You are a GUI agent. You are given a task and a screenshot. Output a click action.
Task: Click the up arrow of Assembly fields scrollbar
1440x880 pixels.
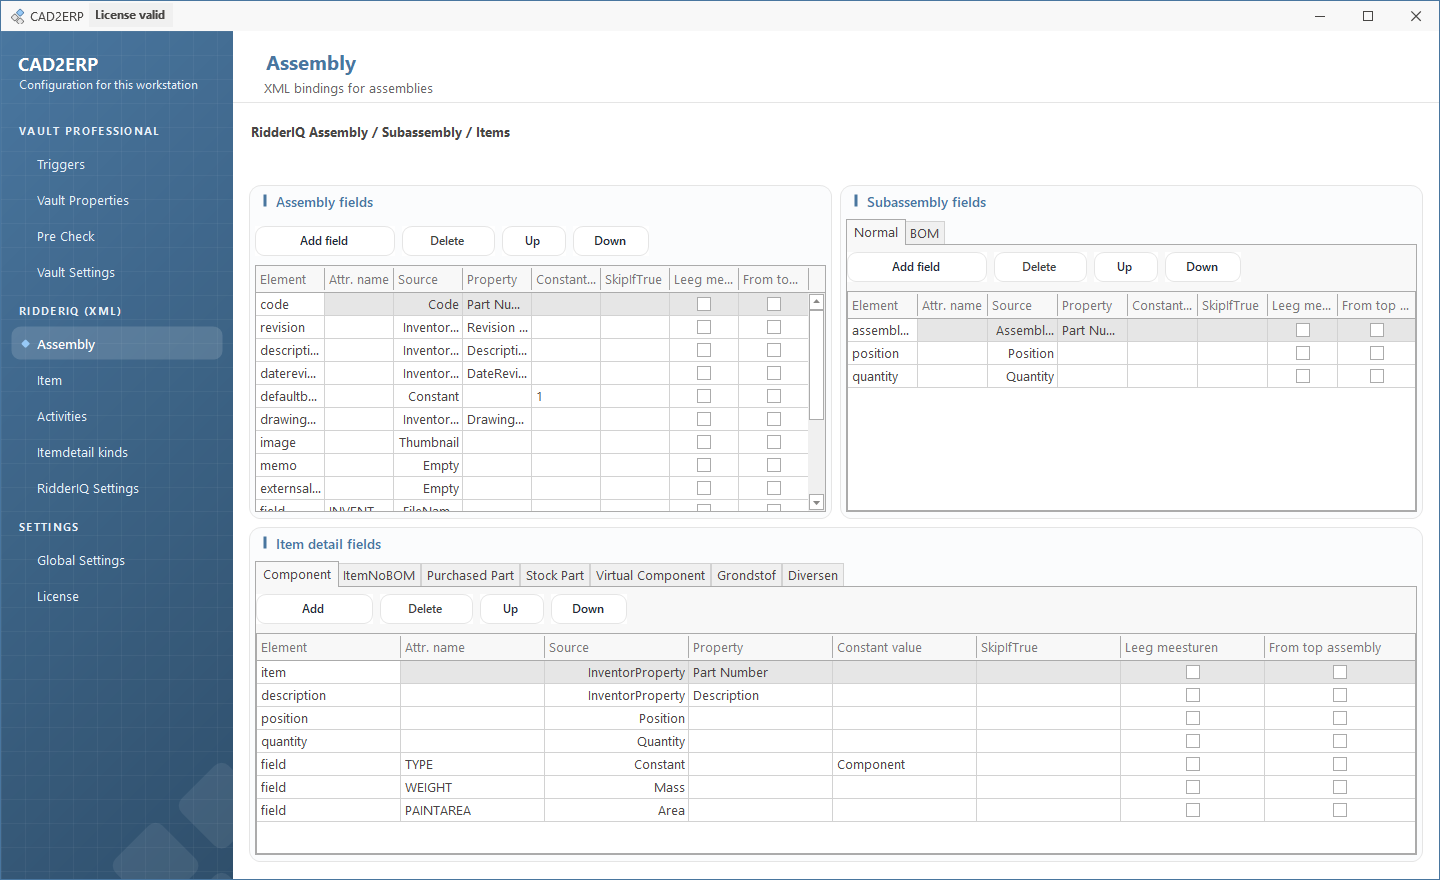pos(817,302)
